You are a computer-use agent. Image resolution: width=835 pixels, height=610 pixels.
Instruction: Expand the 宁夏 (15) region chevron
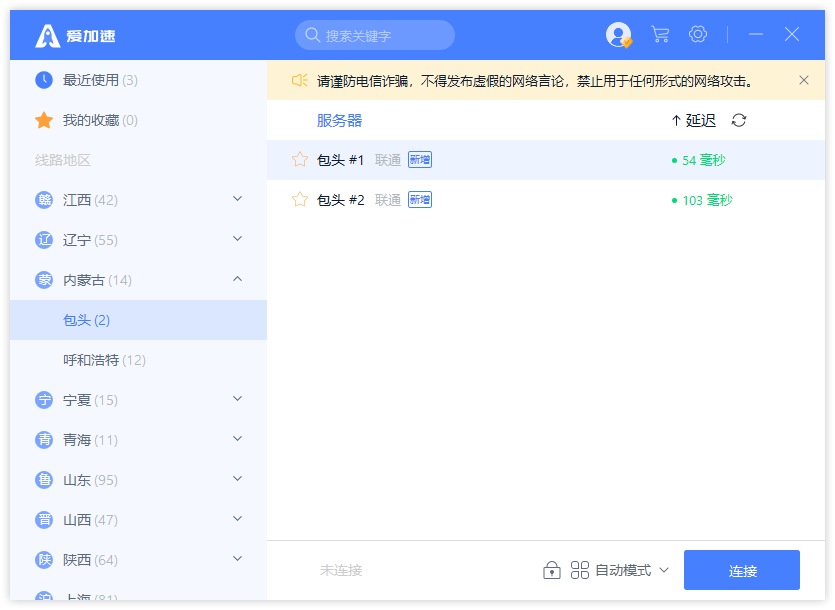pyautogui.click(x=238, y=398)
